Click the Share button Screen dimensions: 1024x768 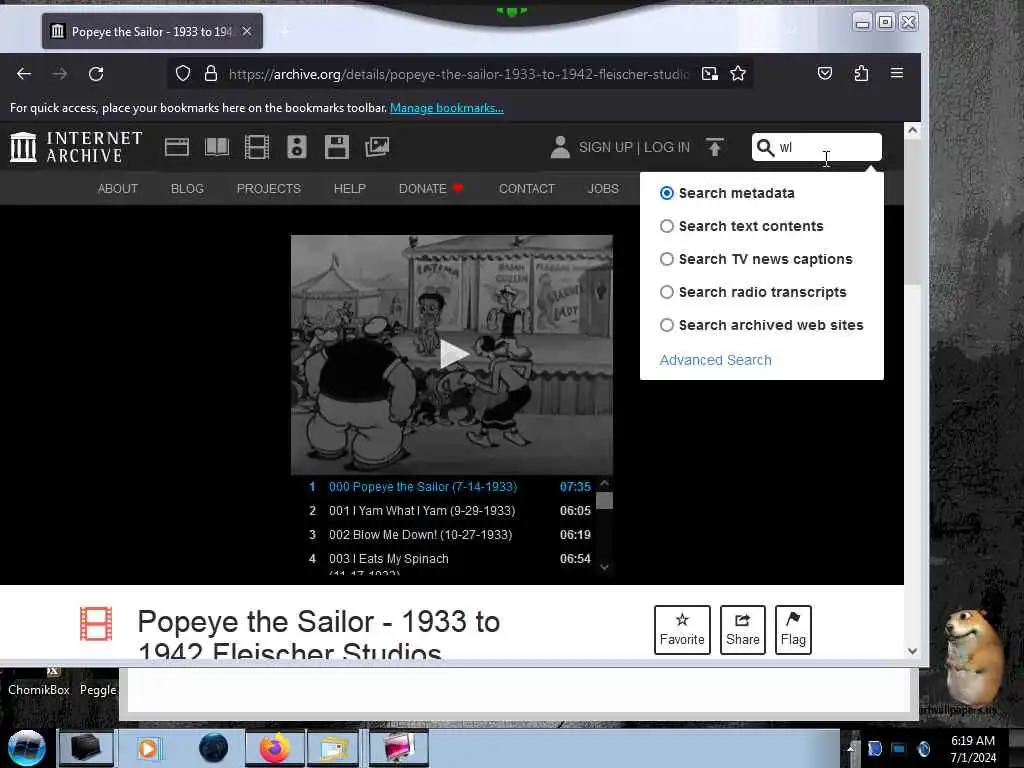pos(743,630)
